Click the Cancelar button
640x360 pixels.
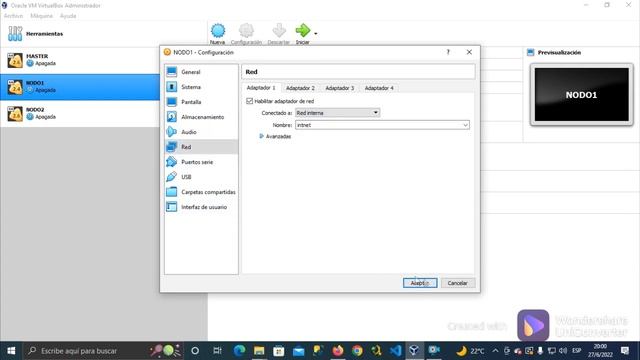pos(458,283)
